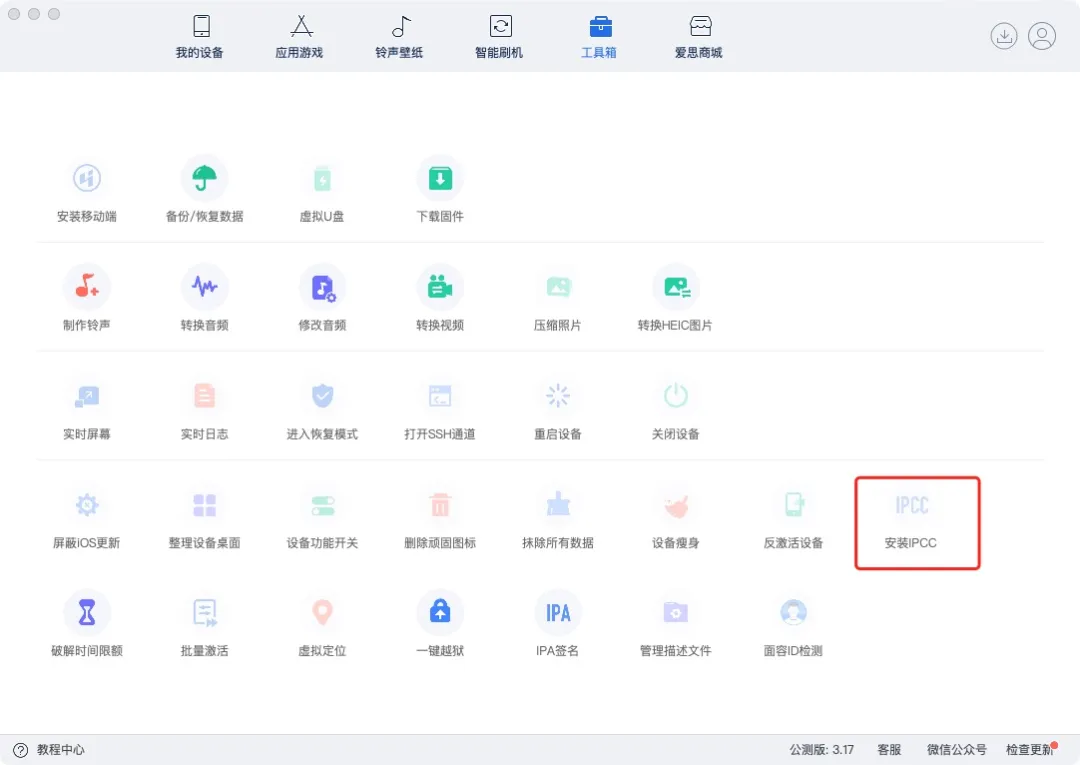Open the downloads manager icon
This screenshot has width=1080, height=765.
[1004, 36]
